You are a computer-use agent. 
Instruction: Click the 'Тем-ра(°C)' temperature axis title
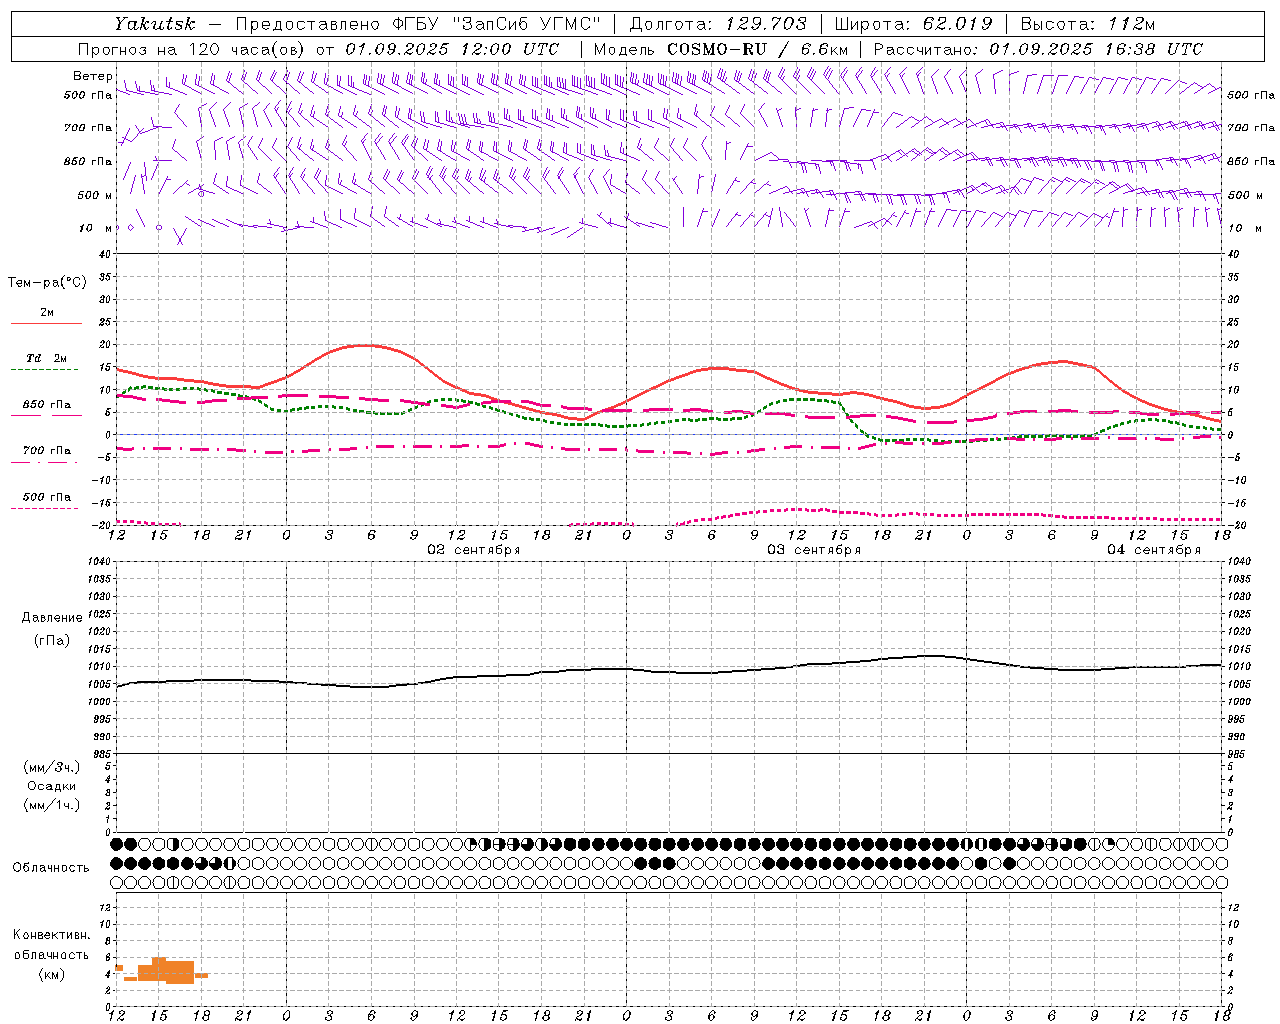(x=47, y=282)
